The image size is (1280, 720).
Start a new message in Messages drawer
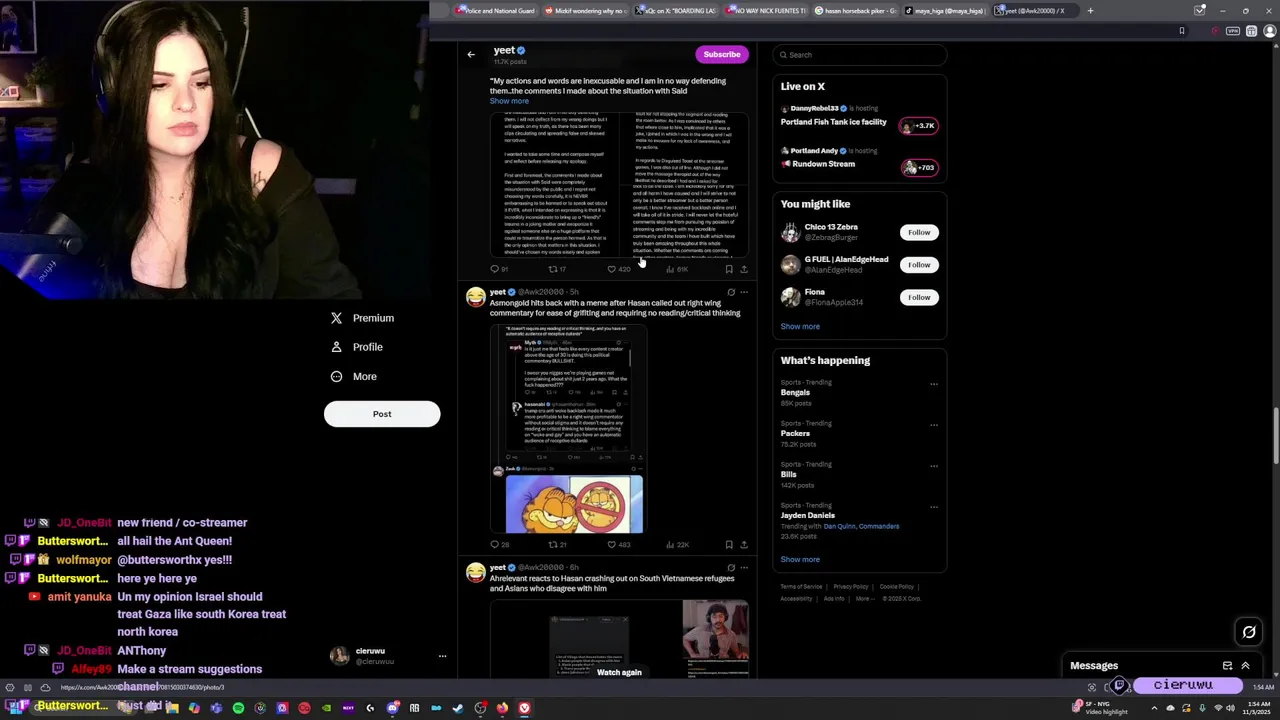click(x=1227, y=666)
